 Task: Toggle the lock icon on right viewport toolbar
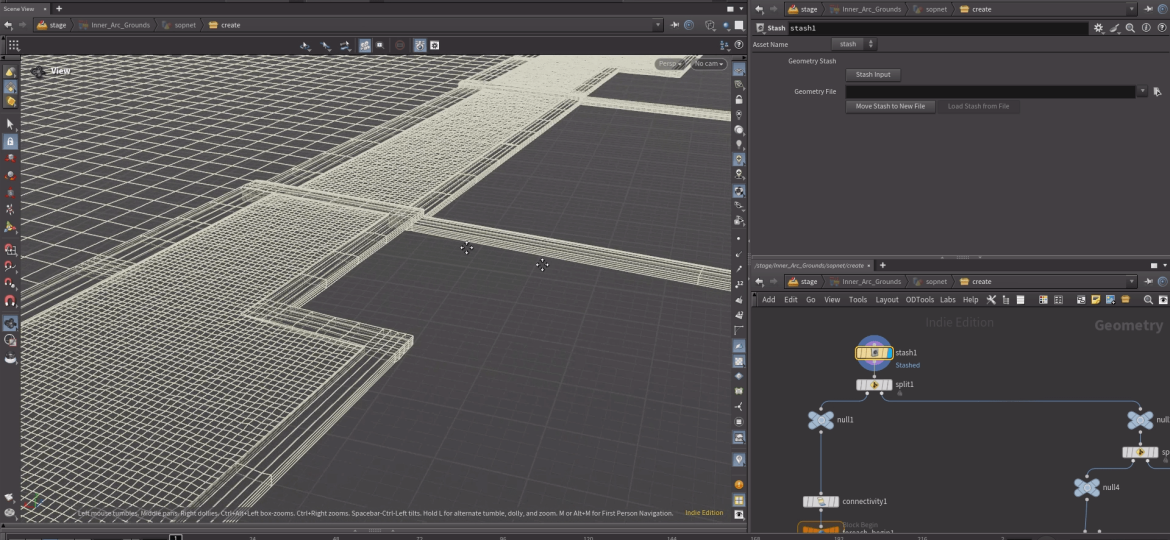pyautogui.click(x=739, y=100)
